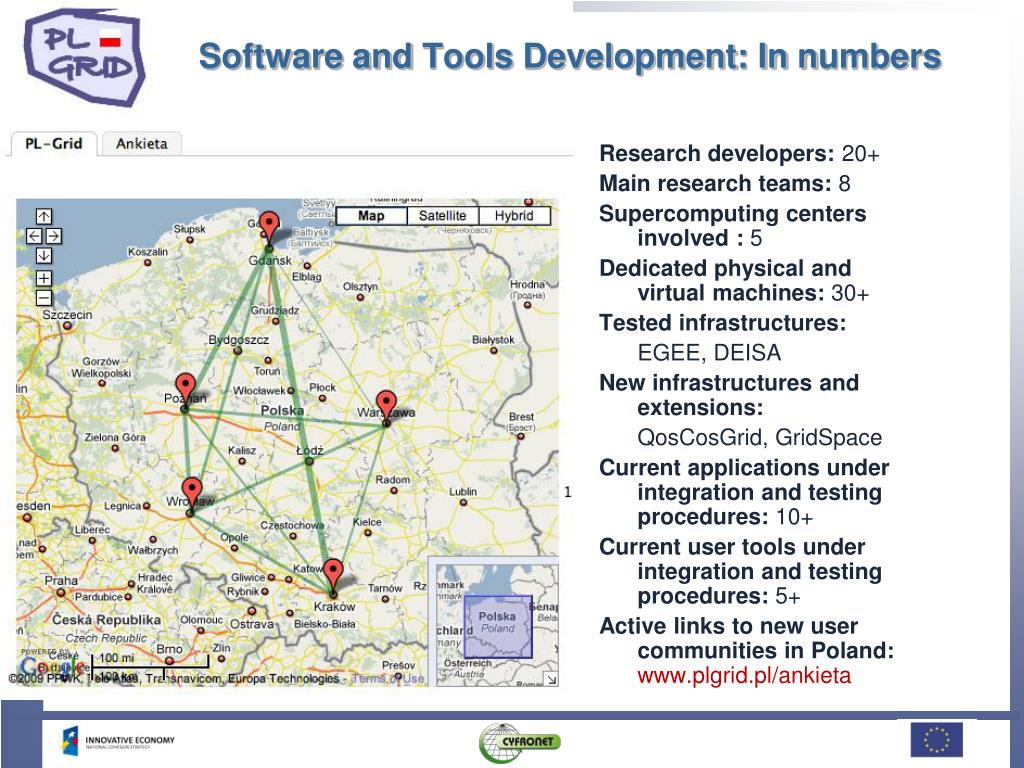Click the Zielona Góra label on map
This screenshot has width=1024, height=768.
(115, 437)
